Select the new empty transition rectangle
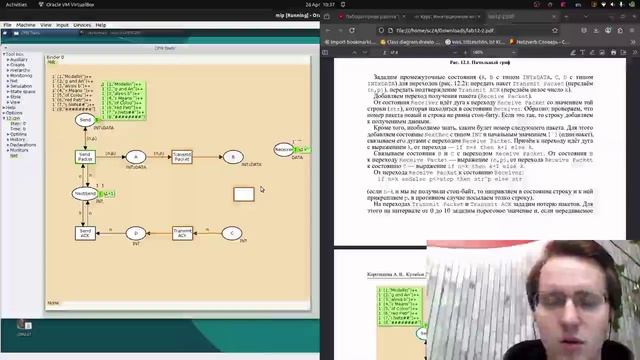 point(244,194)
